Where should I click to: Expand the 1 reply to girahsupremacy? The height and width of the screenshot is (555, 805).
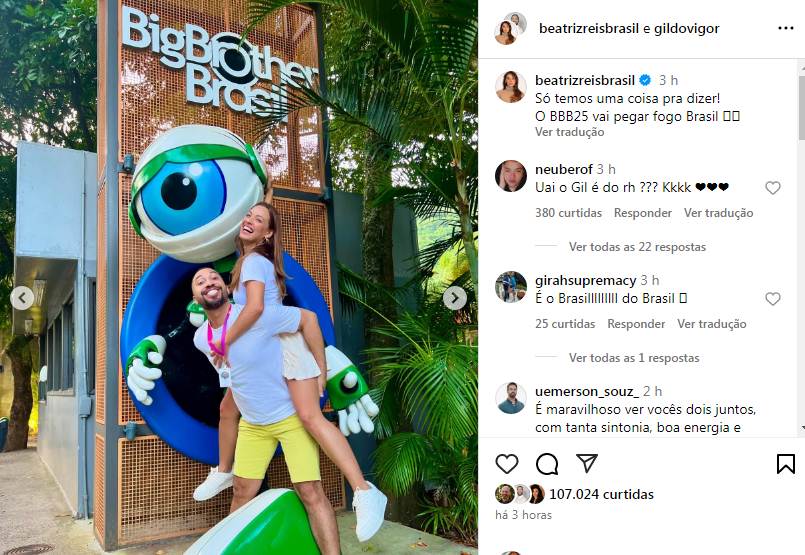pos(634,358)
